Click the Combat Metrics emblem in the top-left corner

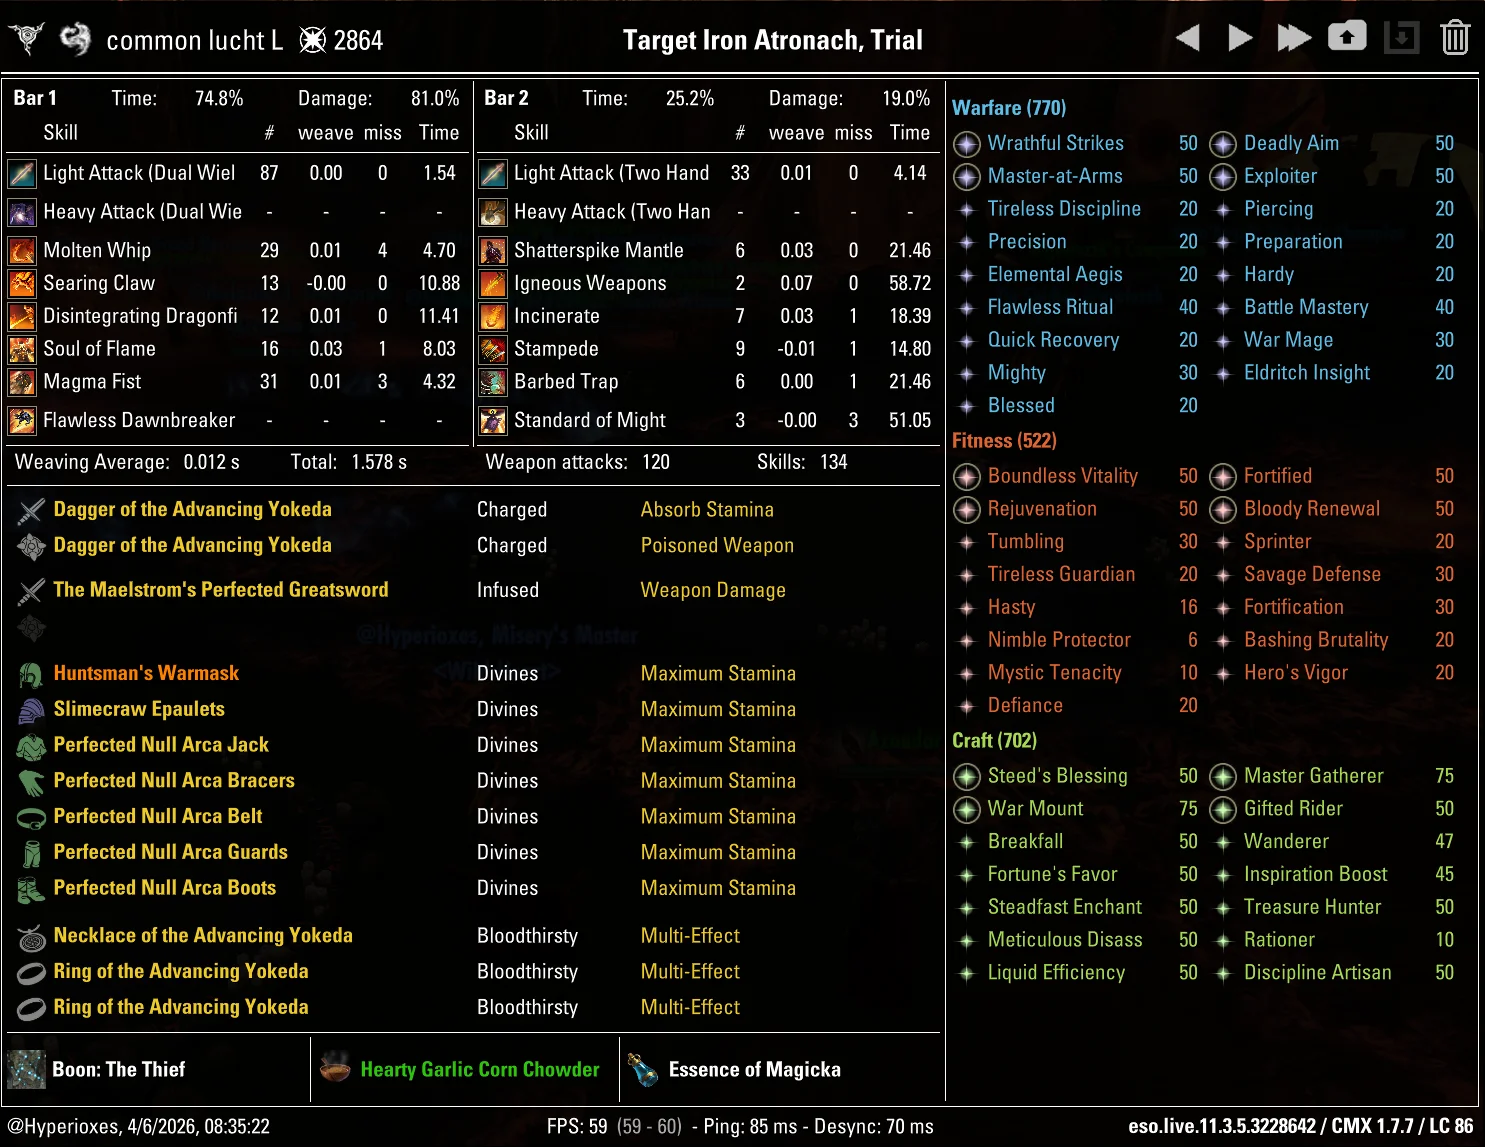[x=27, y=38]
